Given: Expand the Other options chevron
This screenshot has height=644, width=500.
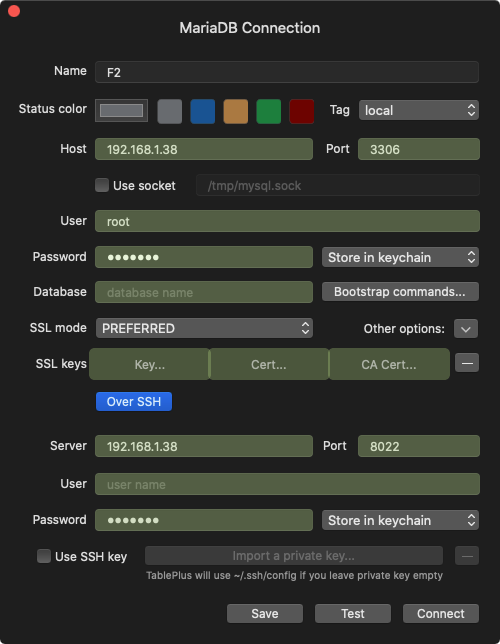Looking at the screenshot, I should [x=466, y=329].
